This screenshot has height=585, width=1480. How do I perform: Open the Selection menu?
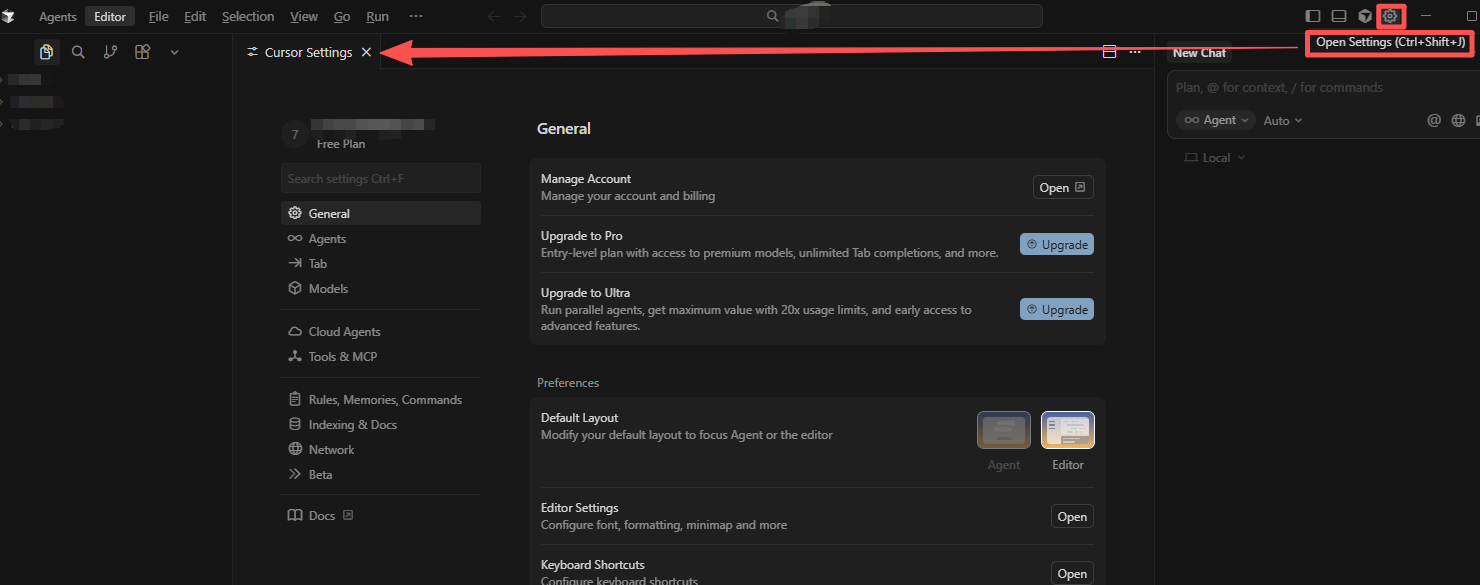248,16
